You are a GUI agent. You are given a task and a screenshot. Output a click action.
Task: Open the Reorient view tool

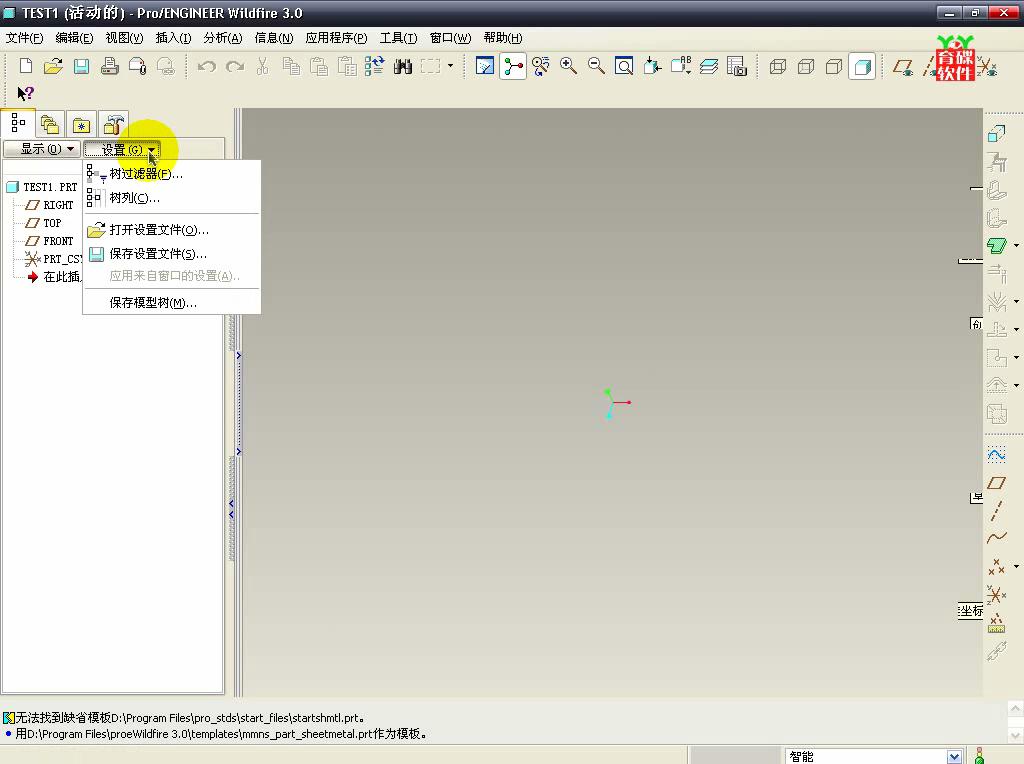[x=652, y=66]
